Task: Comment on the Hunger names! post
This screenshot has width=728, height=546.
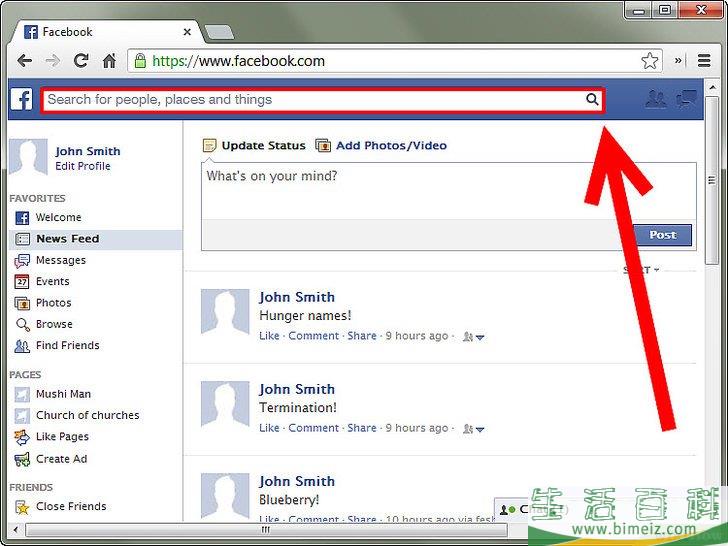Action: pyautogui.click(x=313, y=336)
